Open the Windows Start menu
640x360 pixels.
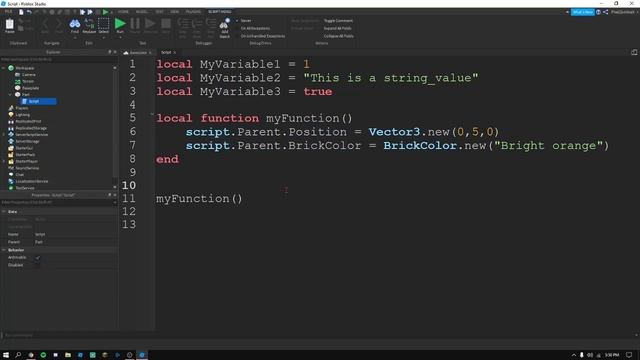pyautogui.click(x=6, y=355)
